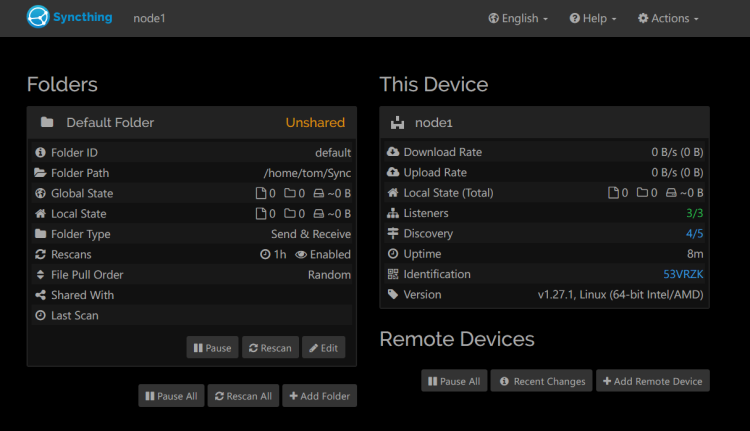Click the Add Folder button

pos(320,396)
